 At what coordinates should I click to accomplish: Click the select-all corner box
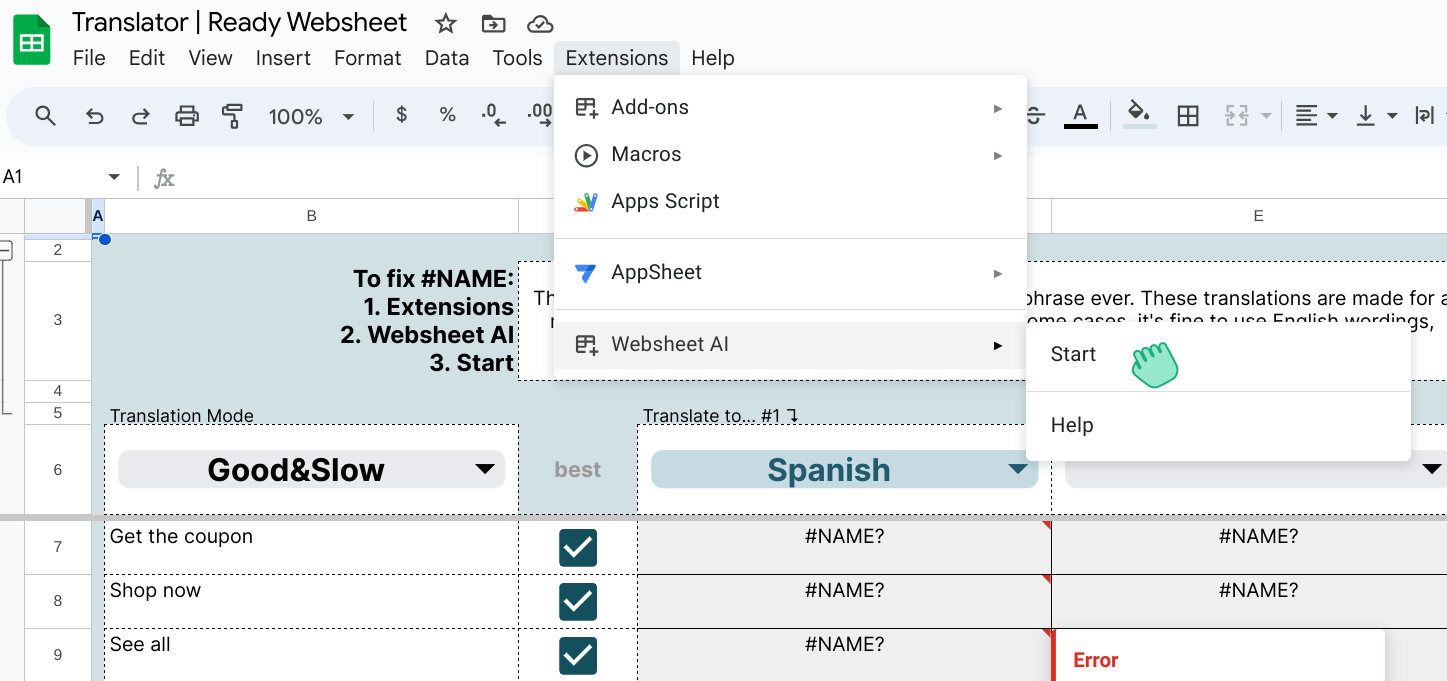coord(56,216)
